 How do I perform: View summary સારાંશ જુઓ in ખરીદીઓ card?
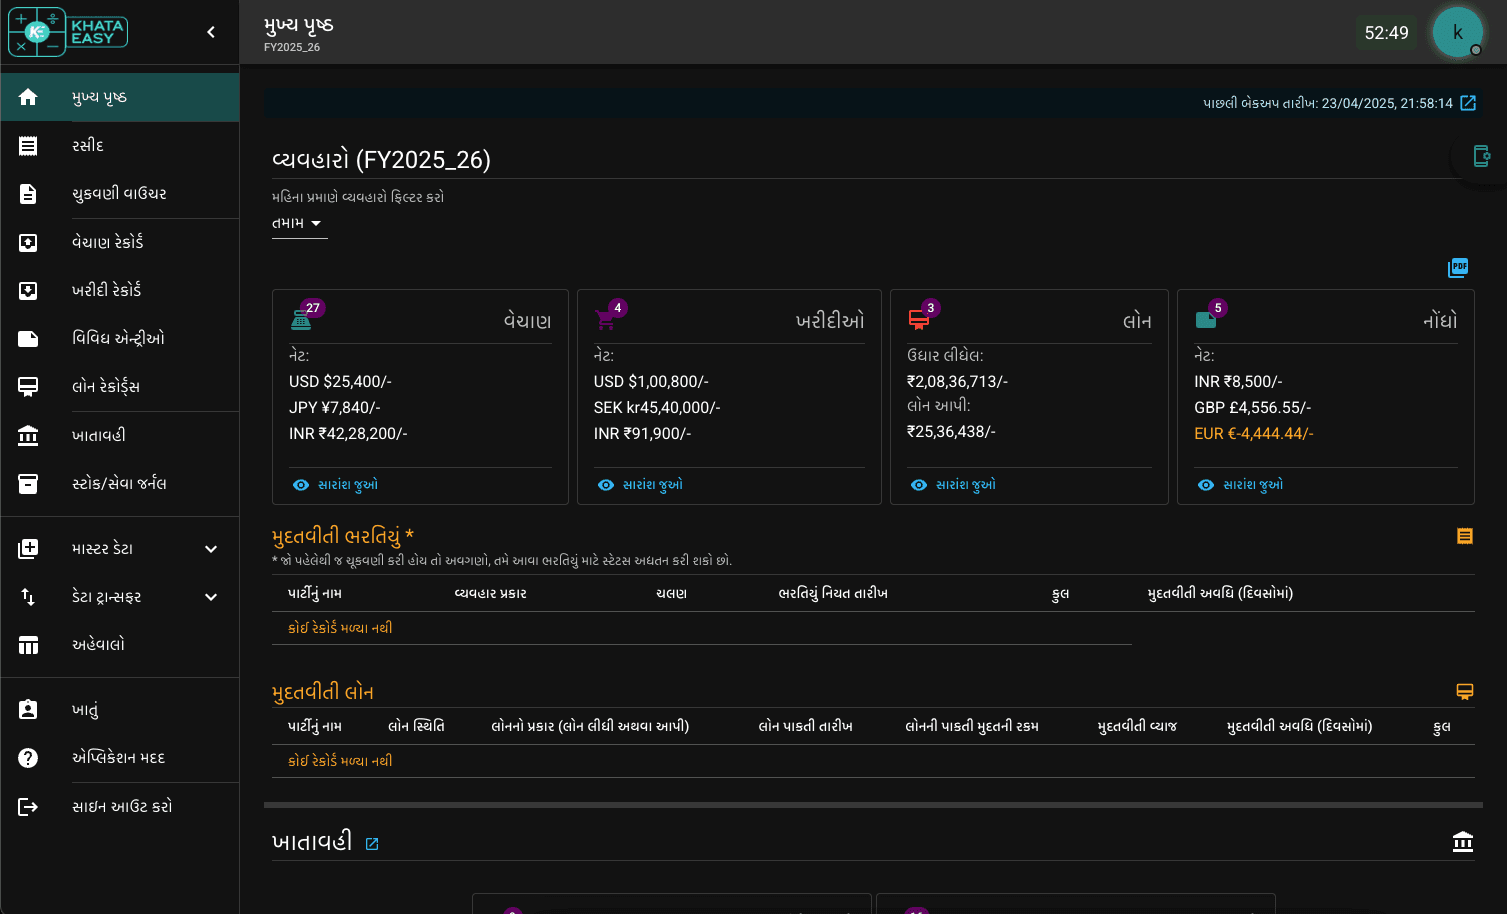[641, 485]
